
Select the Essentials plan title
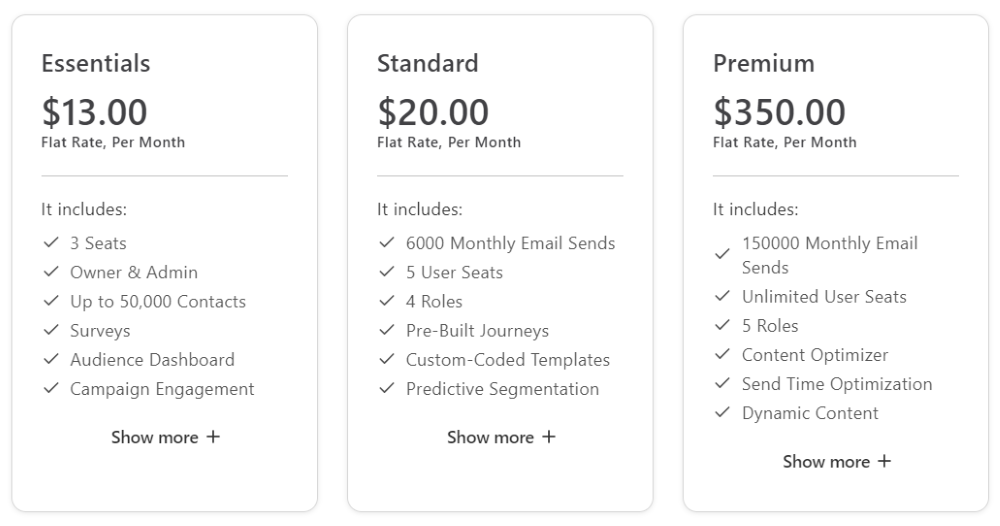click(x=96, y=63)
